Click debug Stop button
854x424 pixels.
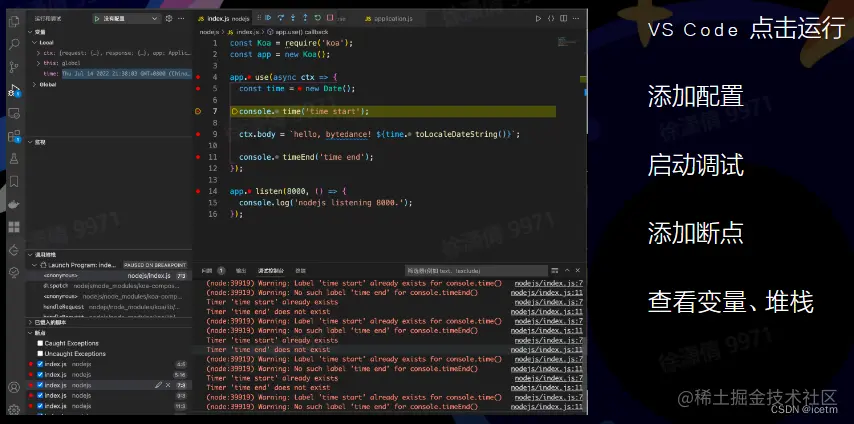coord(330,18)
